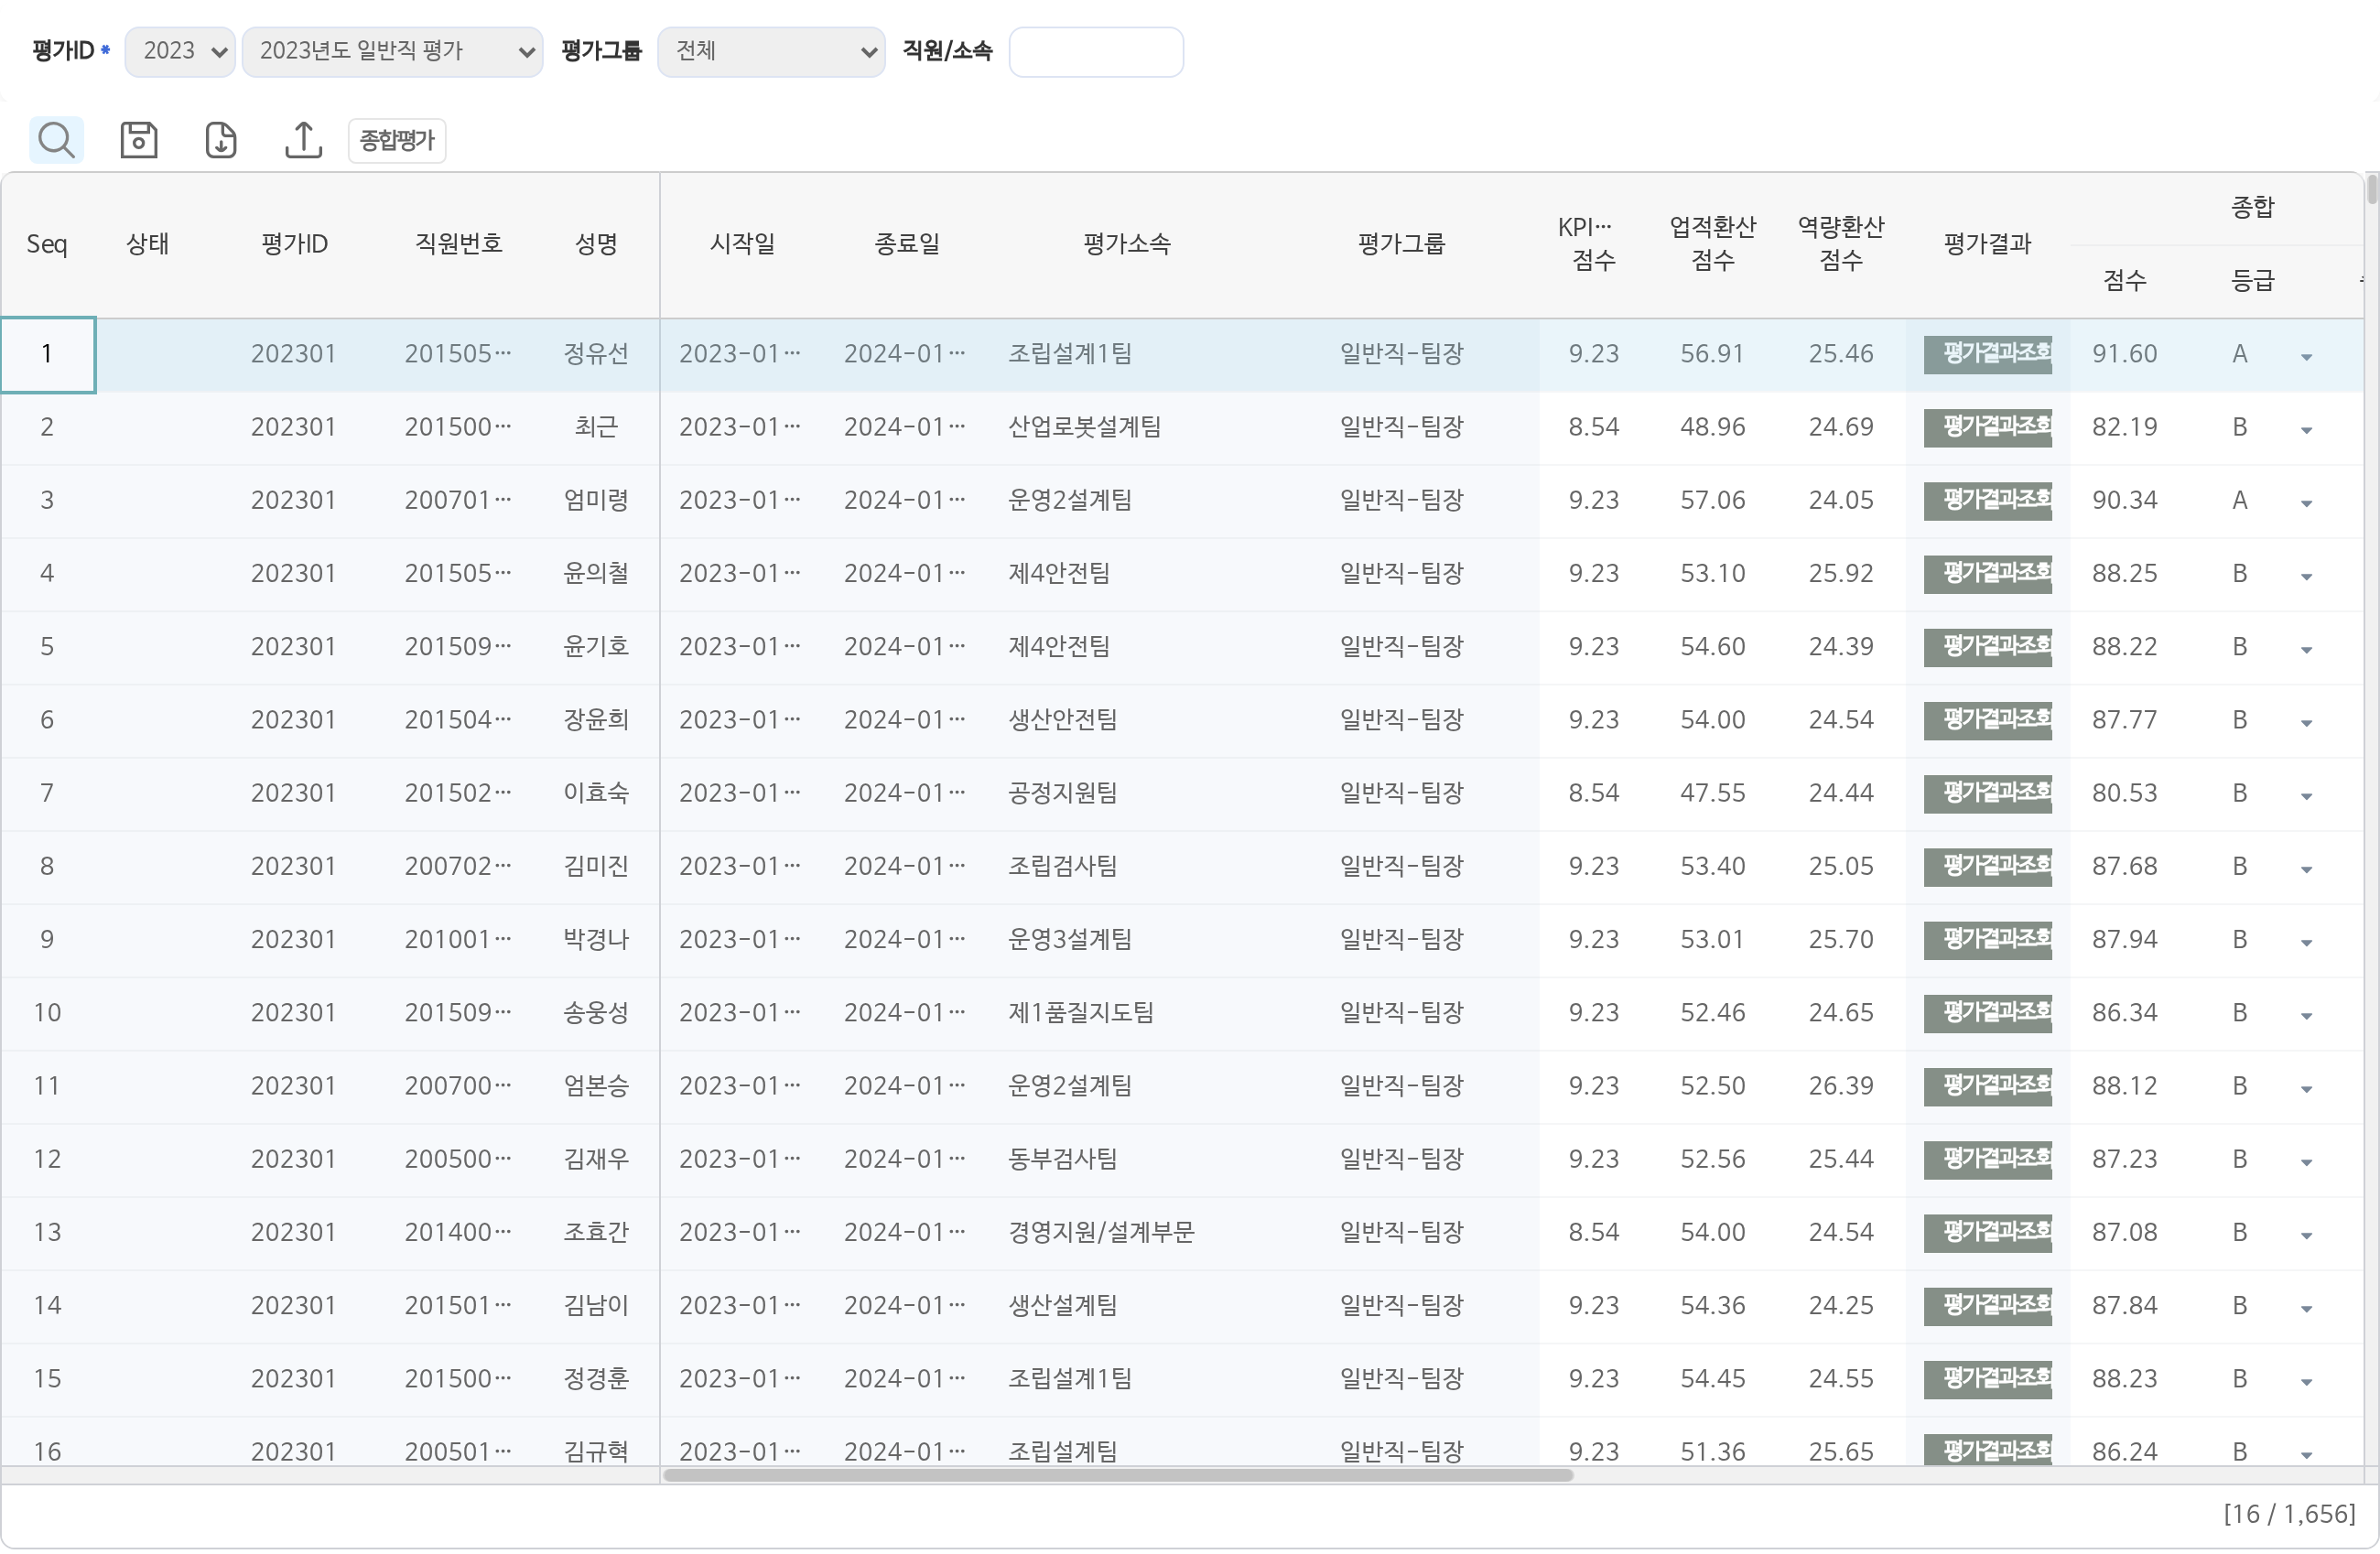Click 평가결과조회 button in 송웅성 row
Screen dimensions: 2380x1554
1987,1012
